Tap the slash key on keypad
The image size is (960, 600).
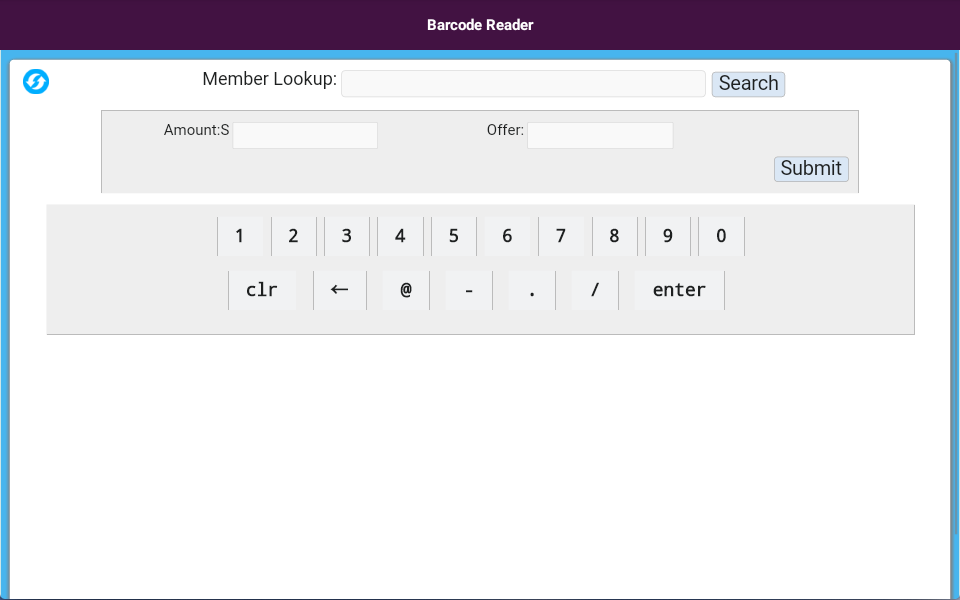(x=594, y=290)
